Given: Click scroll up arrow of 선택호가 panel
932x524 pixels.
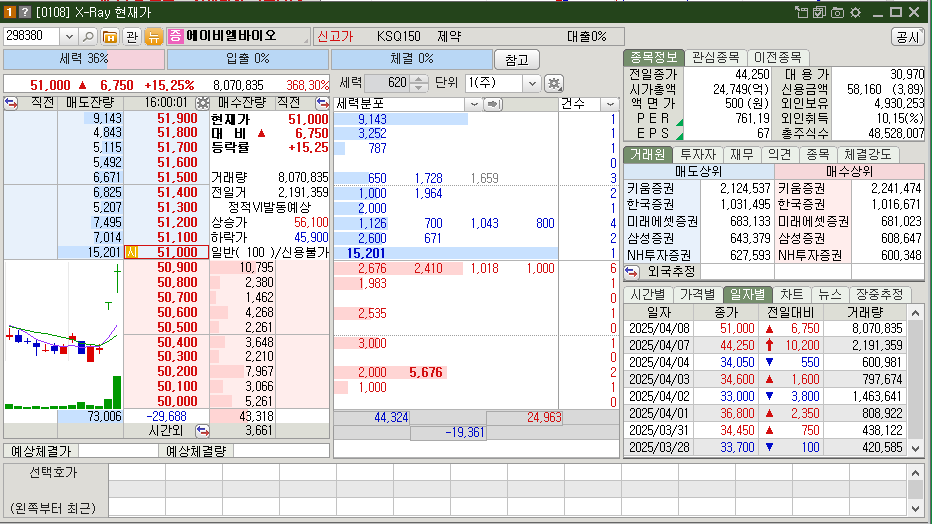Looking at the screenshot, I should [915, 474].
